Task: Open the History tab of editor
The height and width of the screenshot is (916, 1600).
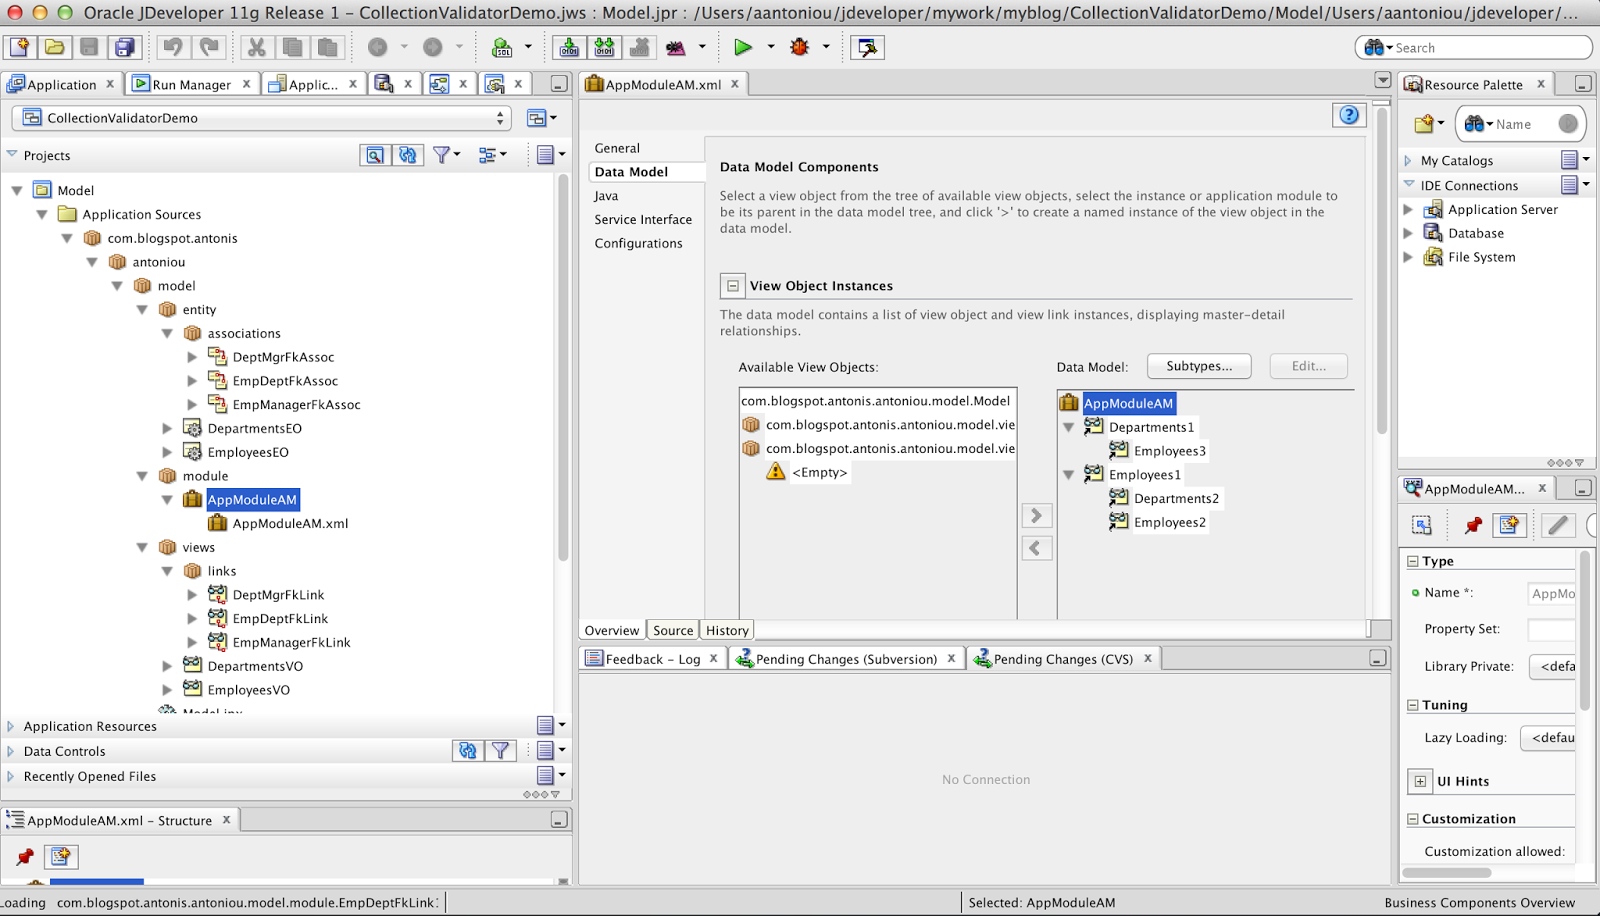Action: (727, 631)
